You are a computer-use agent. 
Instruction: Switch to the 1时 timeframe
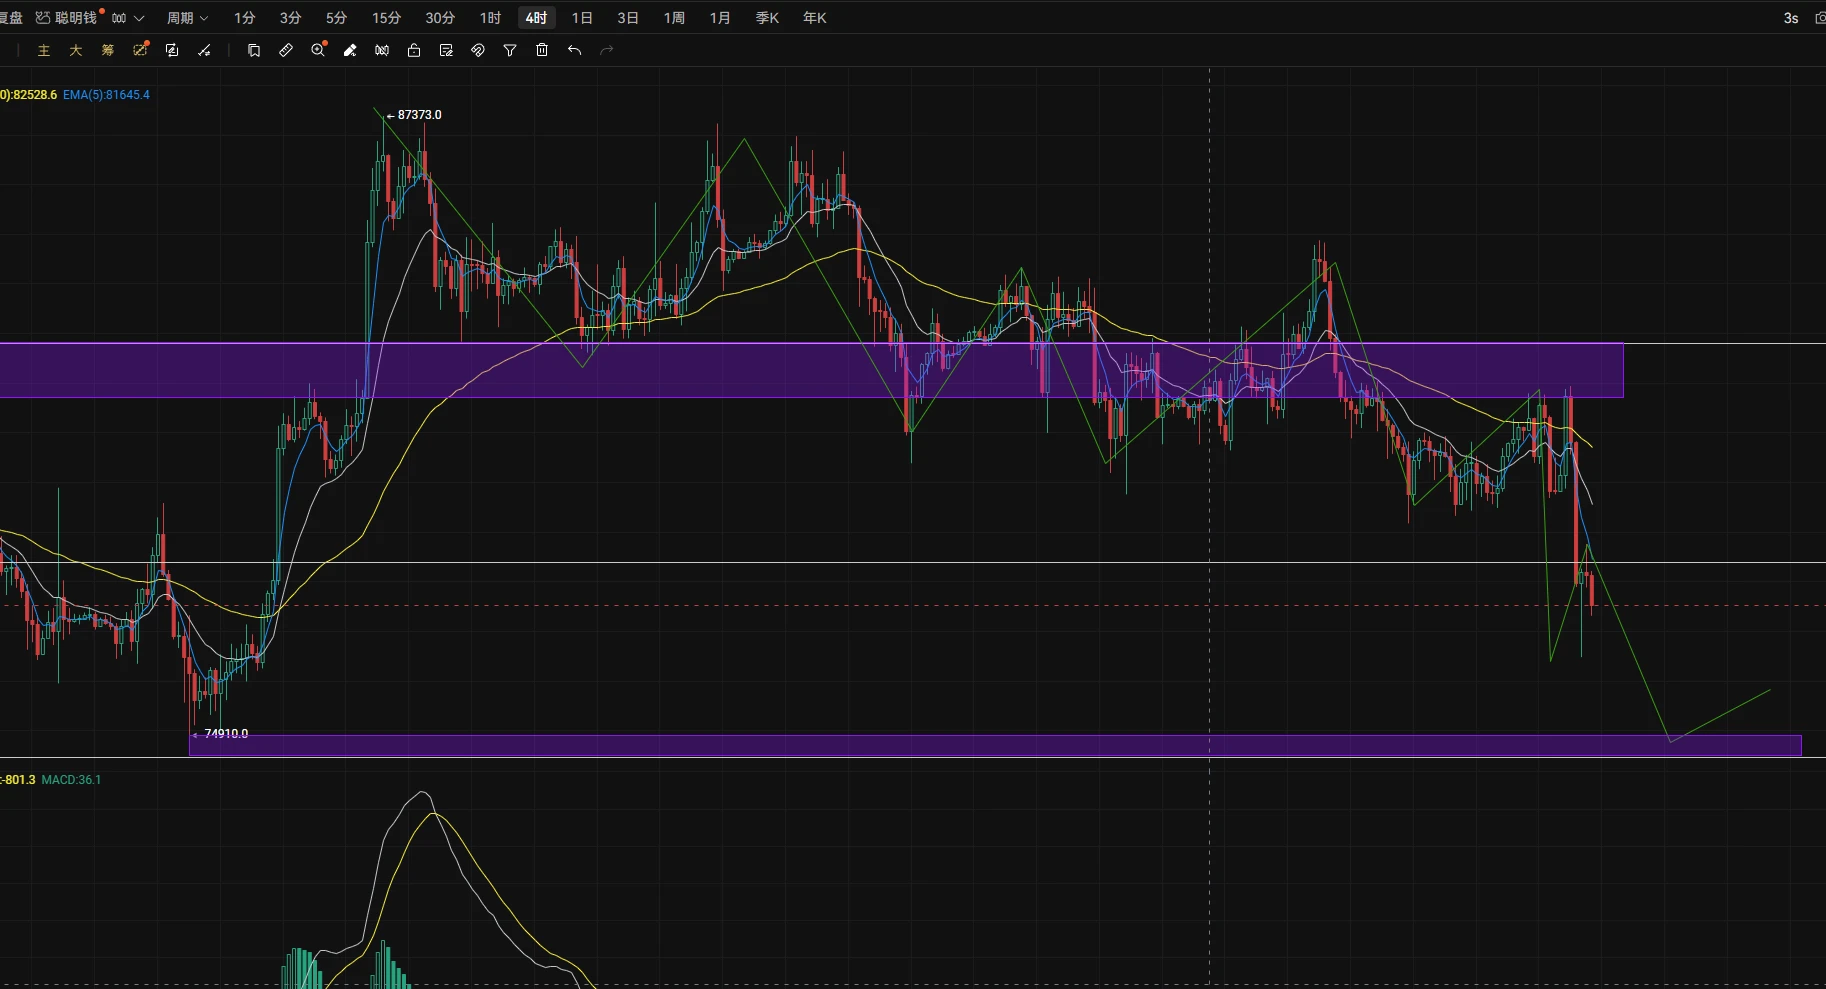(x=490, y=18)
